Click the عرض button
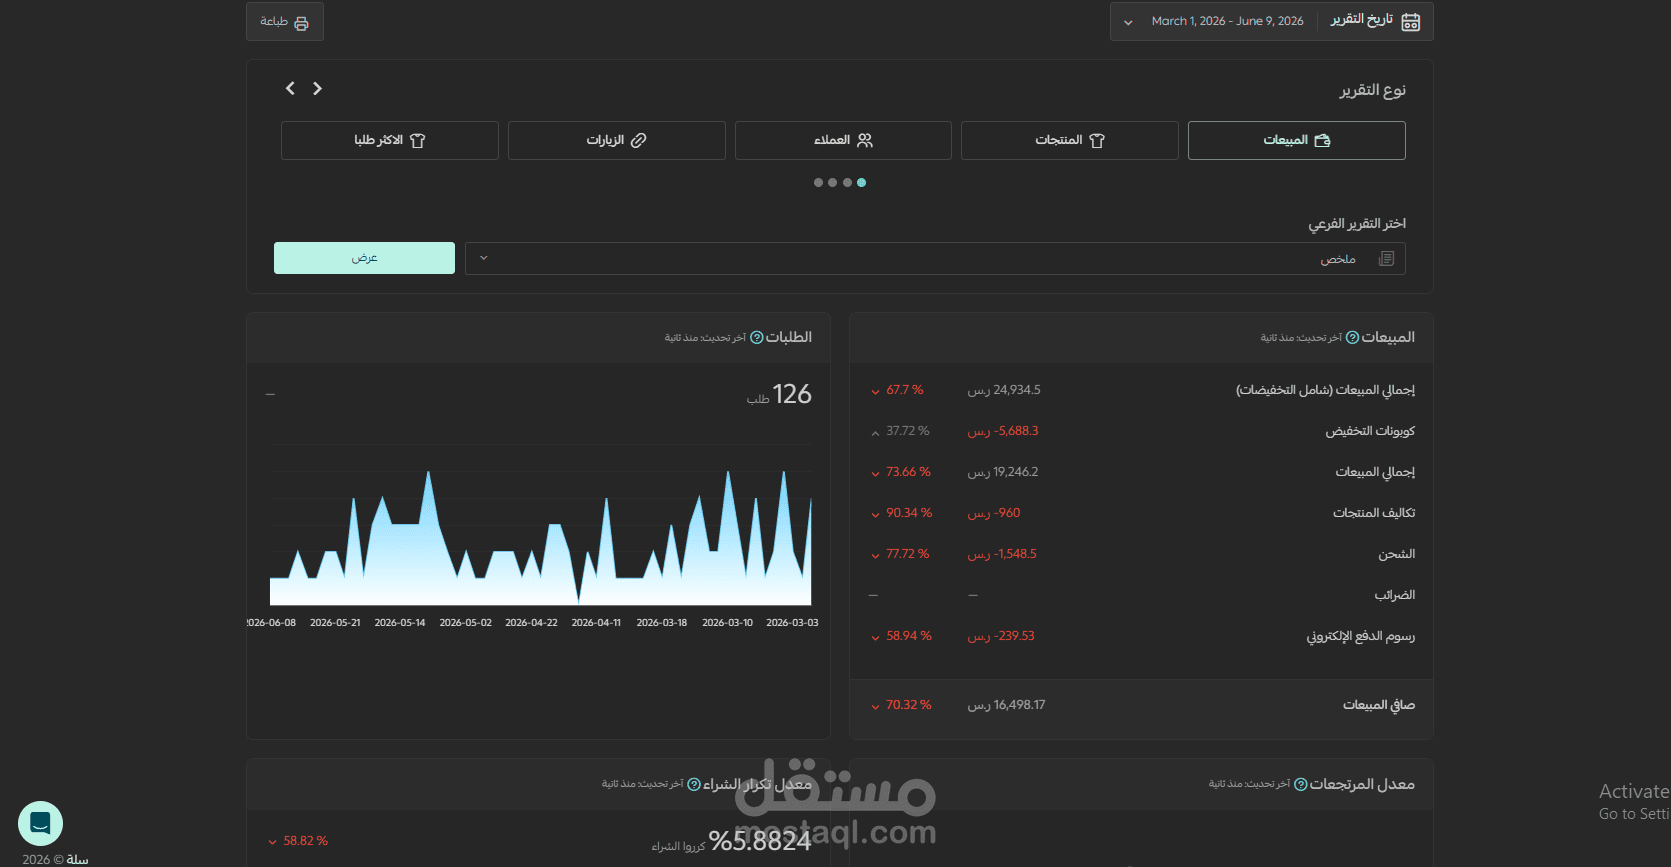 point(364,258)
